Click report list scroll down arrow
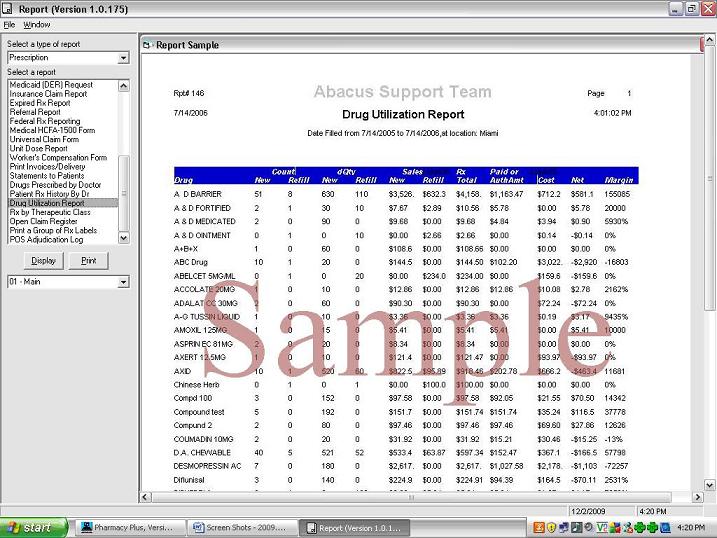Viewport: 717px width, 538px height. (123, 238)
